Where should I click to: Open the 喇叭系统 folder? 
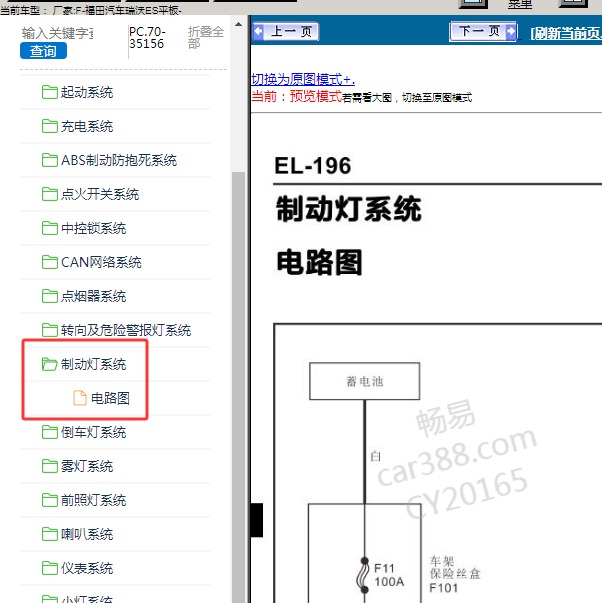click(x=87, y=534)
